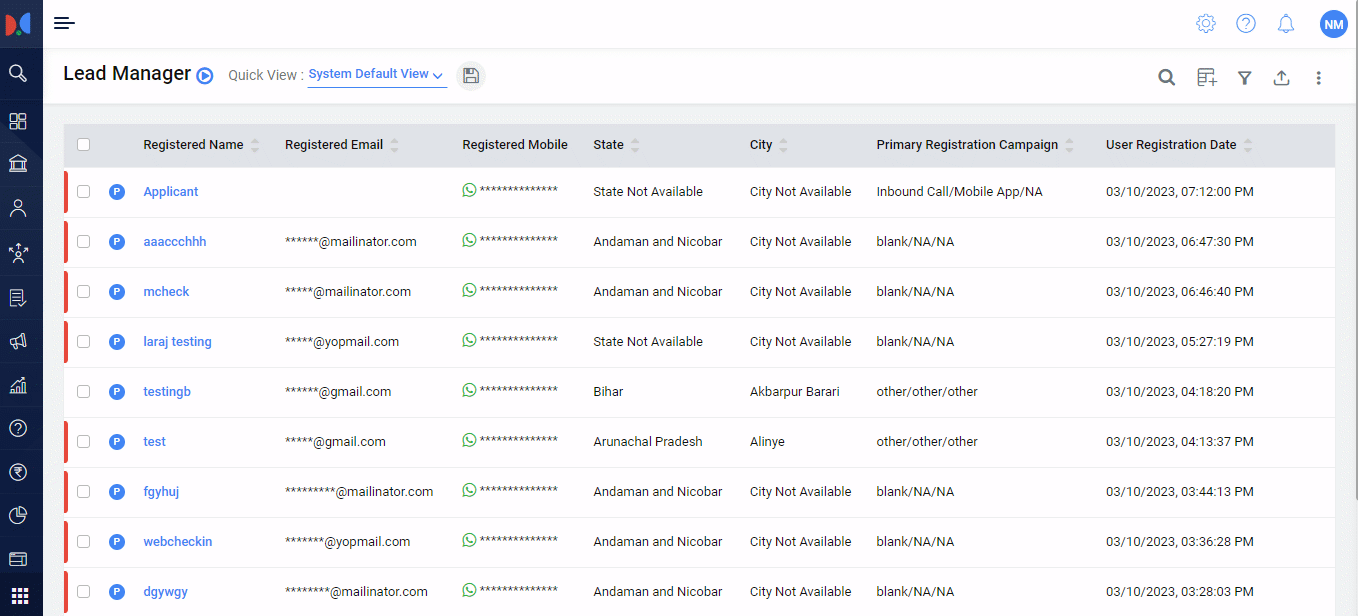Select the test row checkbox
The height and width of the screenshot is (616, 1358).
(84, 442)
